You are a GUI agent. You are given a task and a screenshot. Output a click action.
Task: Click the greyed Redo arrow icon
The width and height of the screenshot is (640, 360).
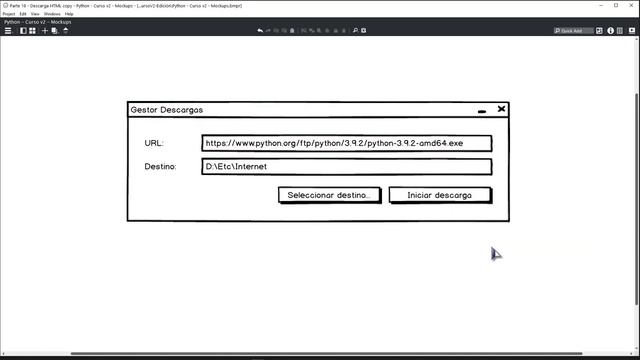(268, 31)
